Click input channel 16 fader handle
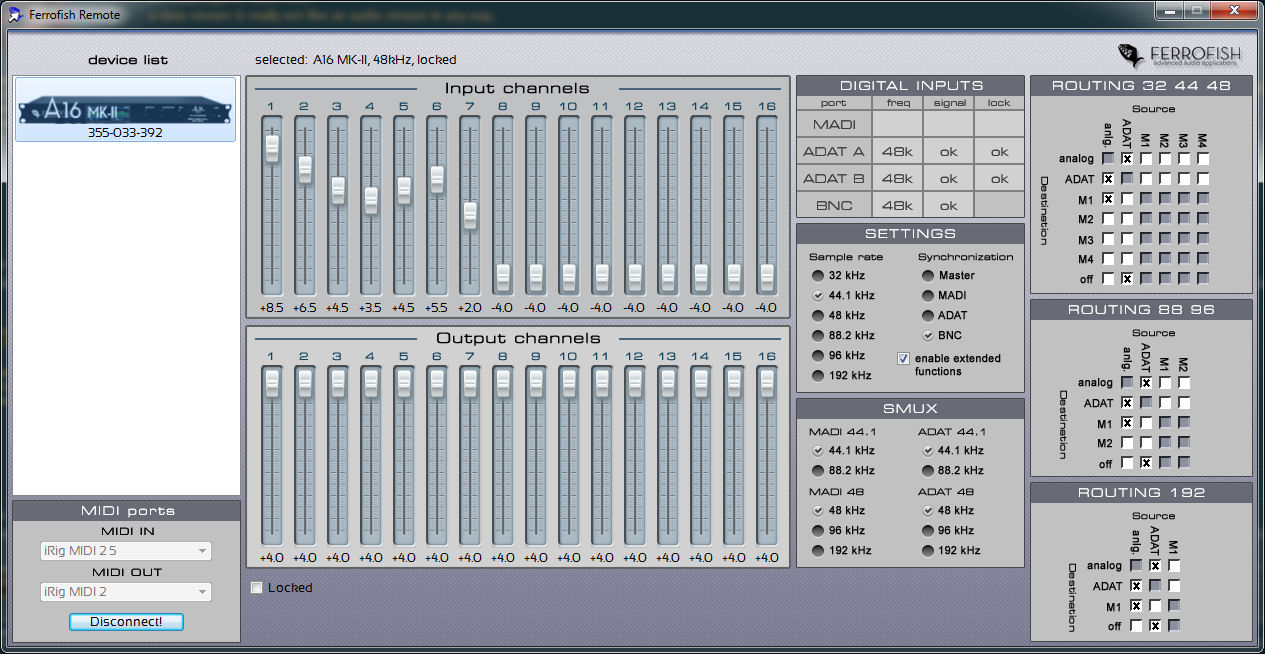 coord(767,276)
